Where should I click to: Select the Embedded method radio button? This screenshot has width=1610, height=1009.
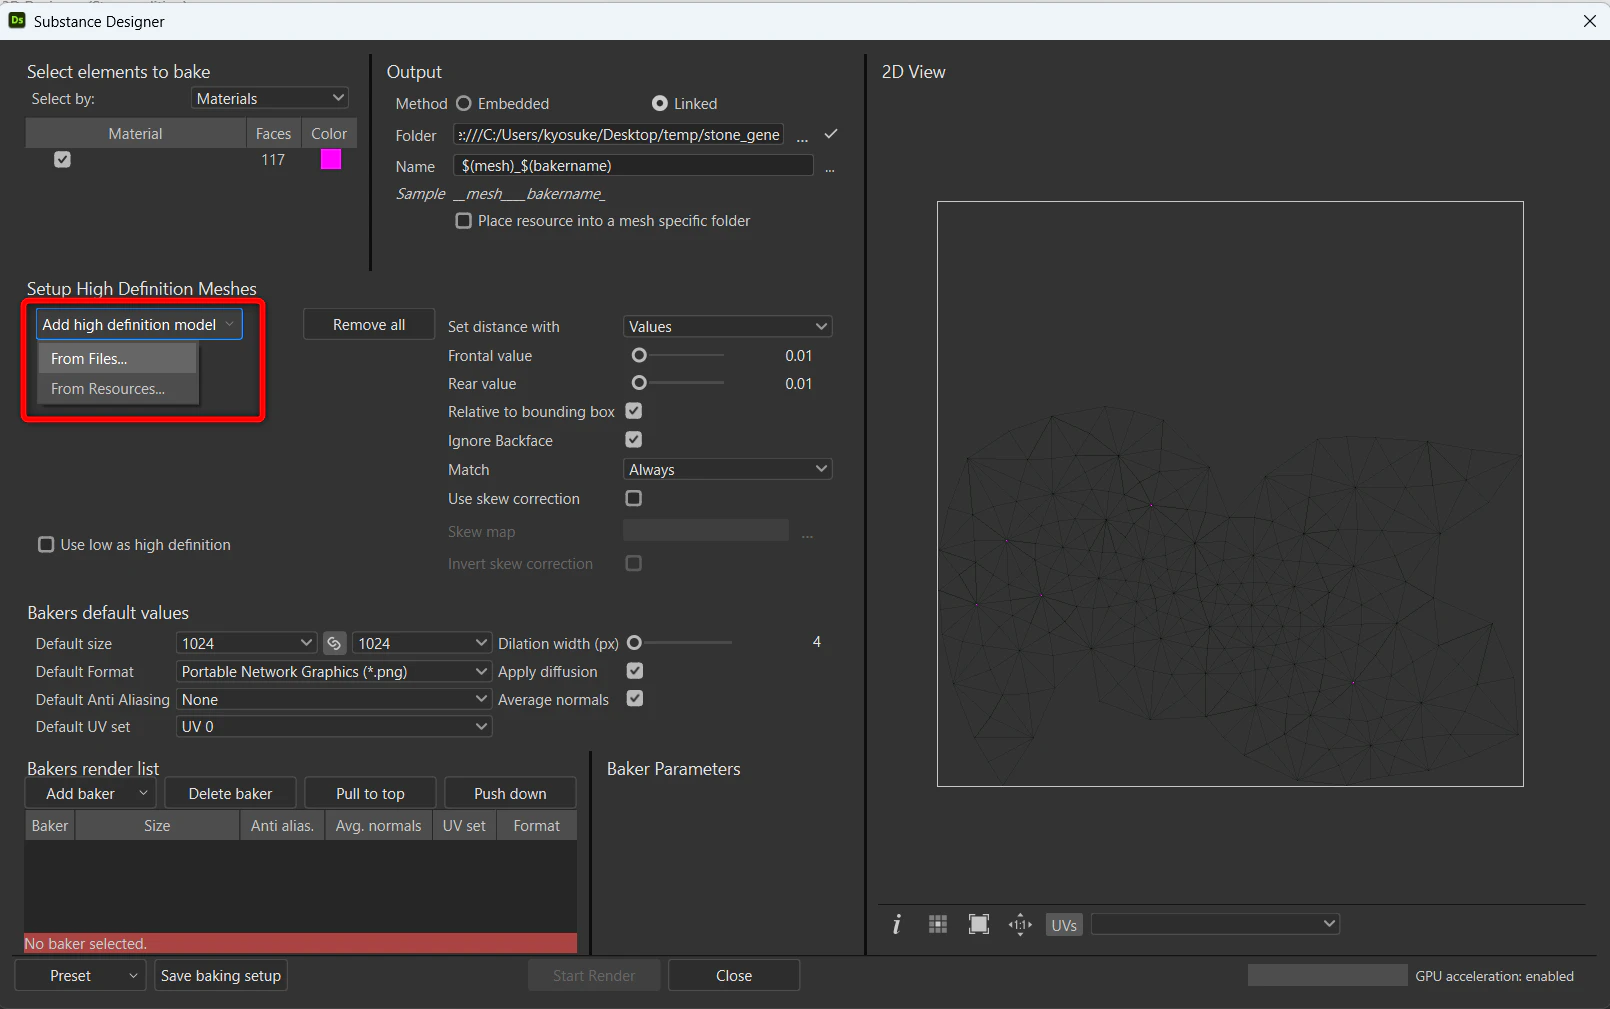coord(464,104)
